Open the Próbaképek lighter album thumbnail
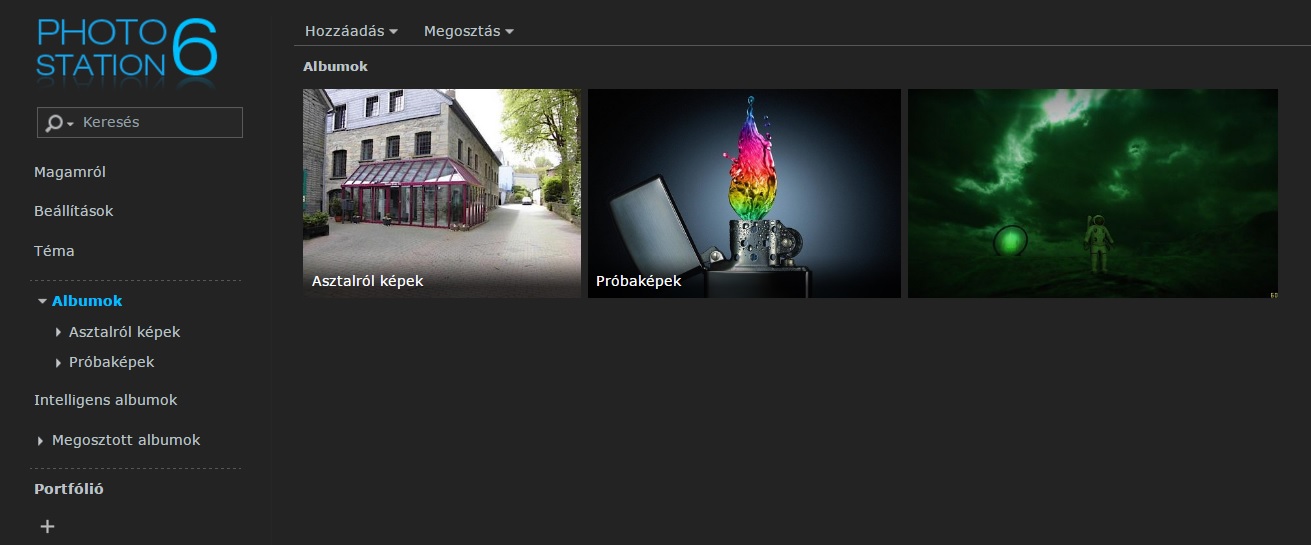Image resolution: width=1311 pixels, height=545 pixels. click(x=744, y=193)
